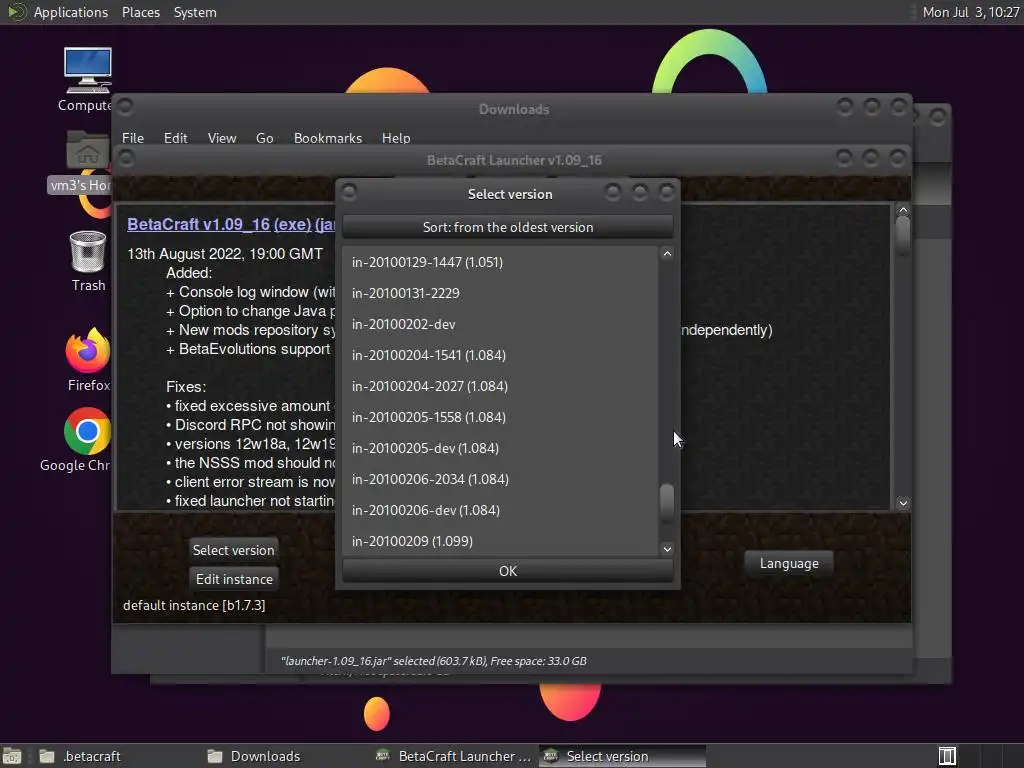Click the show desktop icon in taskbar
1024x768 pixels.
pyautogui.click(x=12, y=756)
